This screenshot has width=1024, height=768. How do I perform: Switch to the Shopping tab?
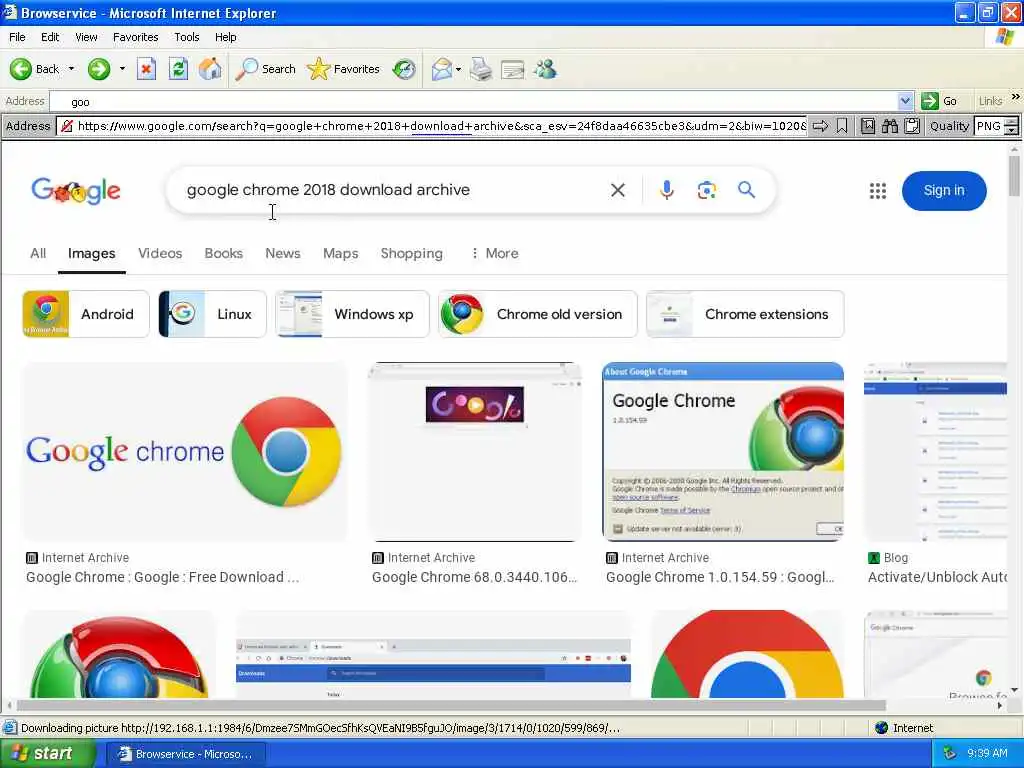click(x=411, y=253)
